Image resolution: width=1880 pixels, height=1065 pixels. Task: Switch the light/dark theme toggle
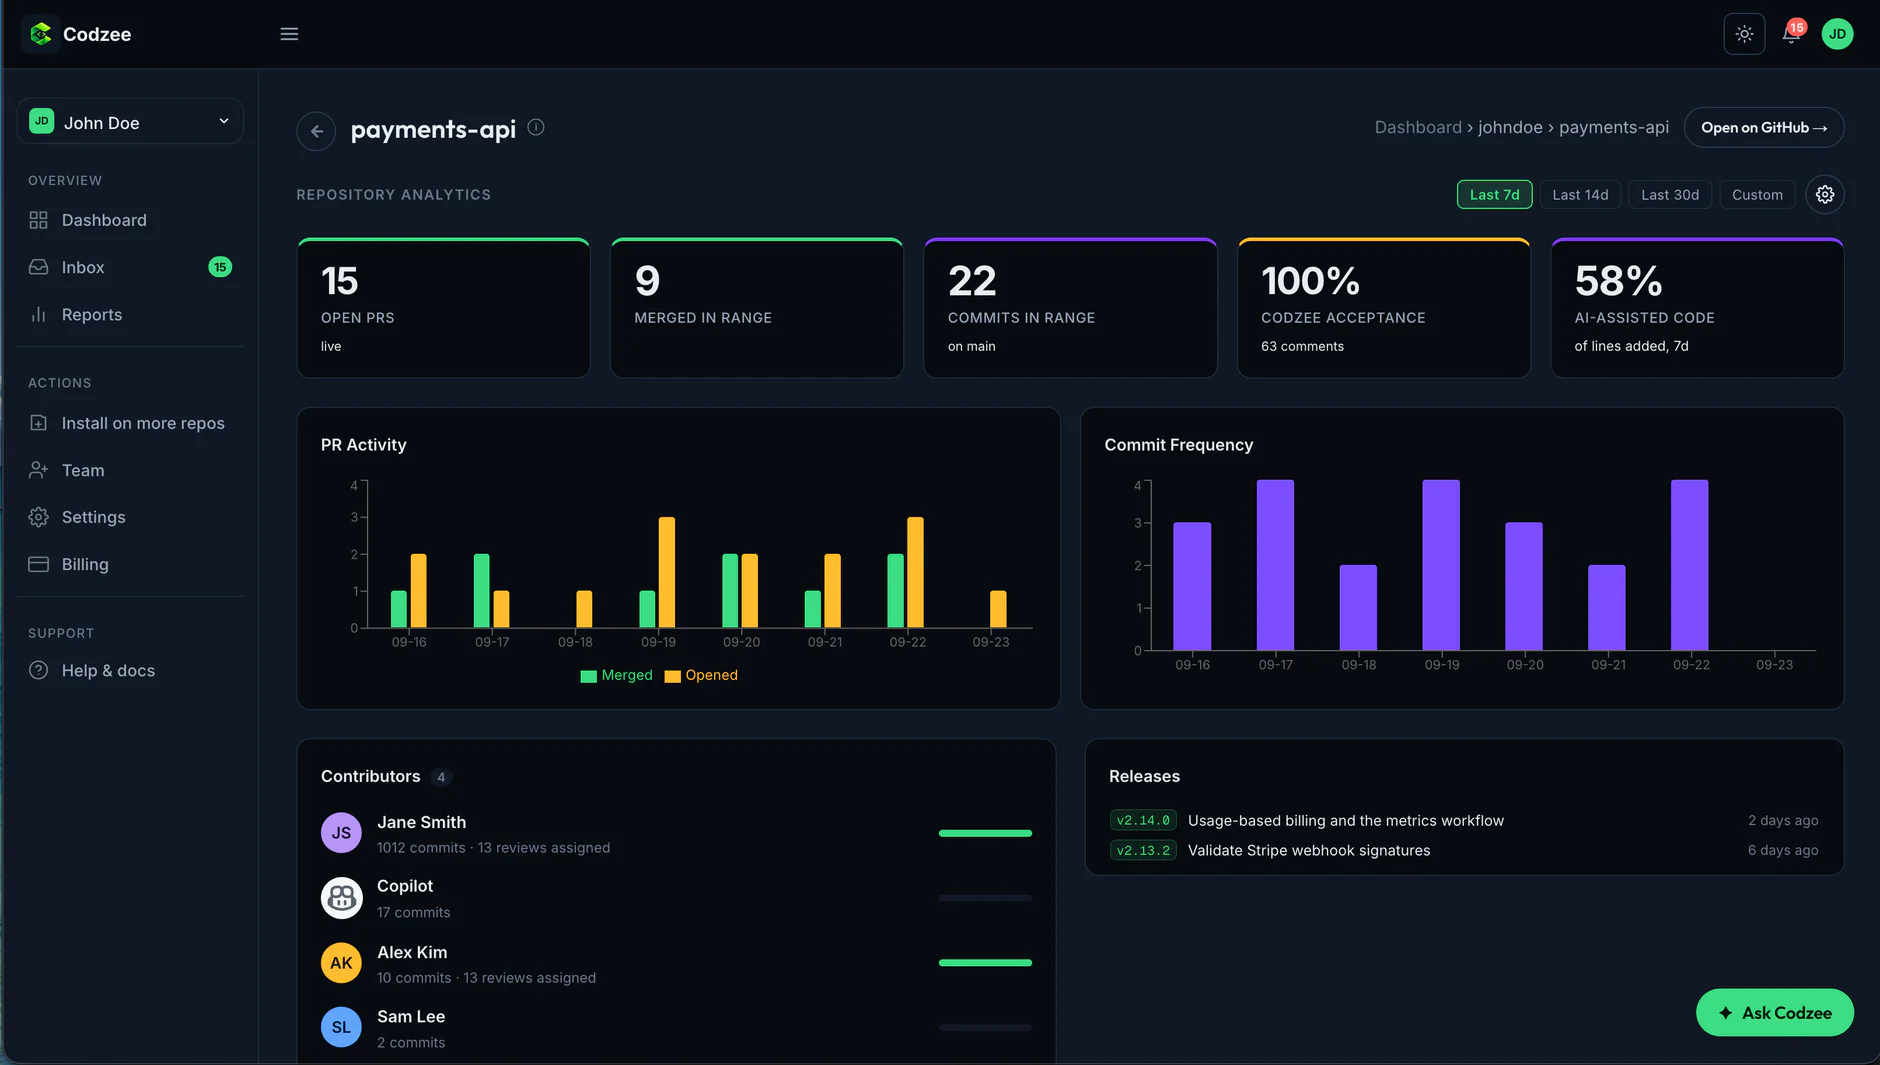[1744, 34]
